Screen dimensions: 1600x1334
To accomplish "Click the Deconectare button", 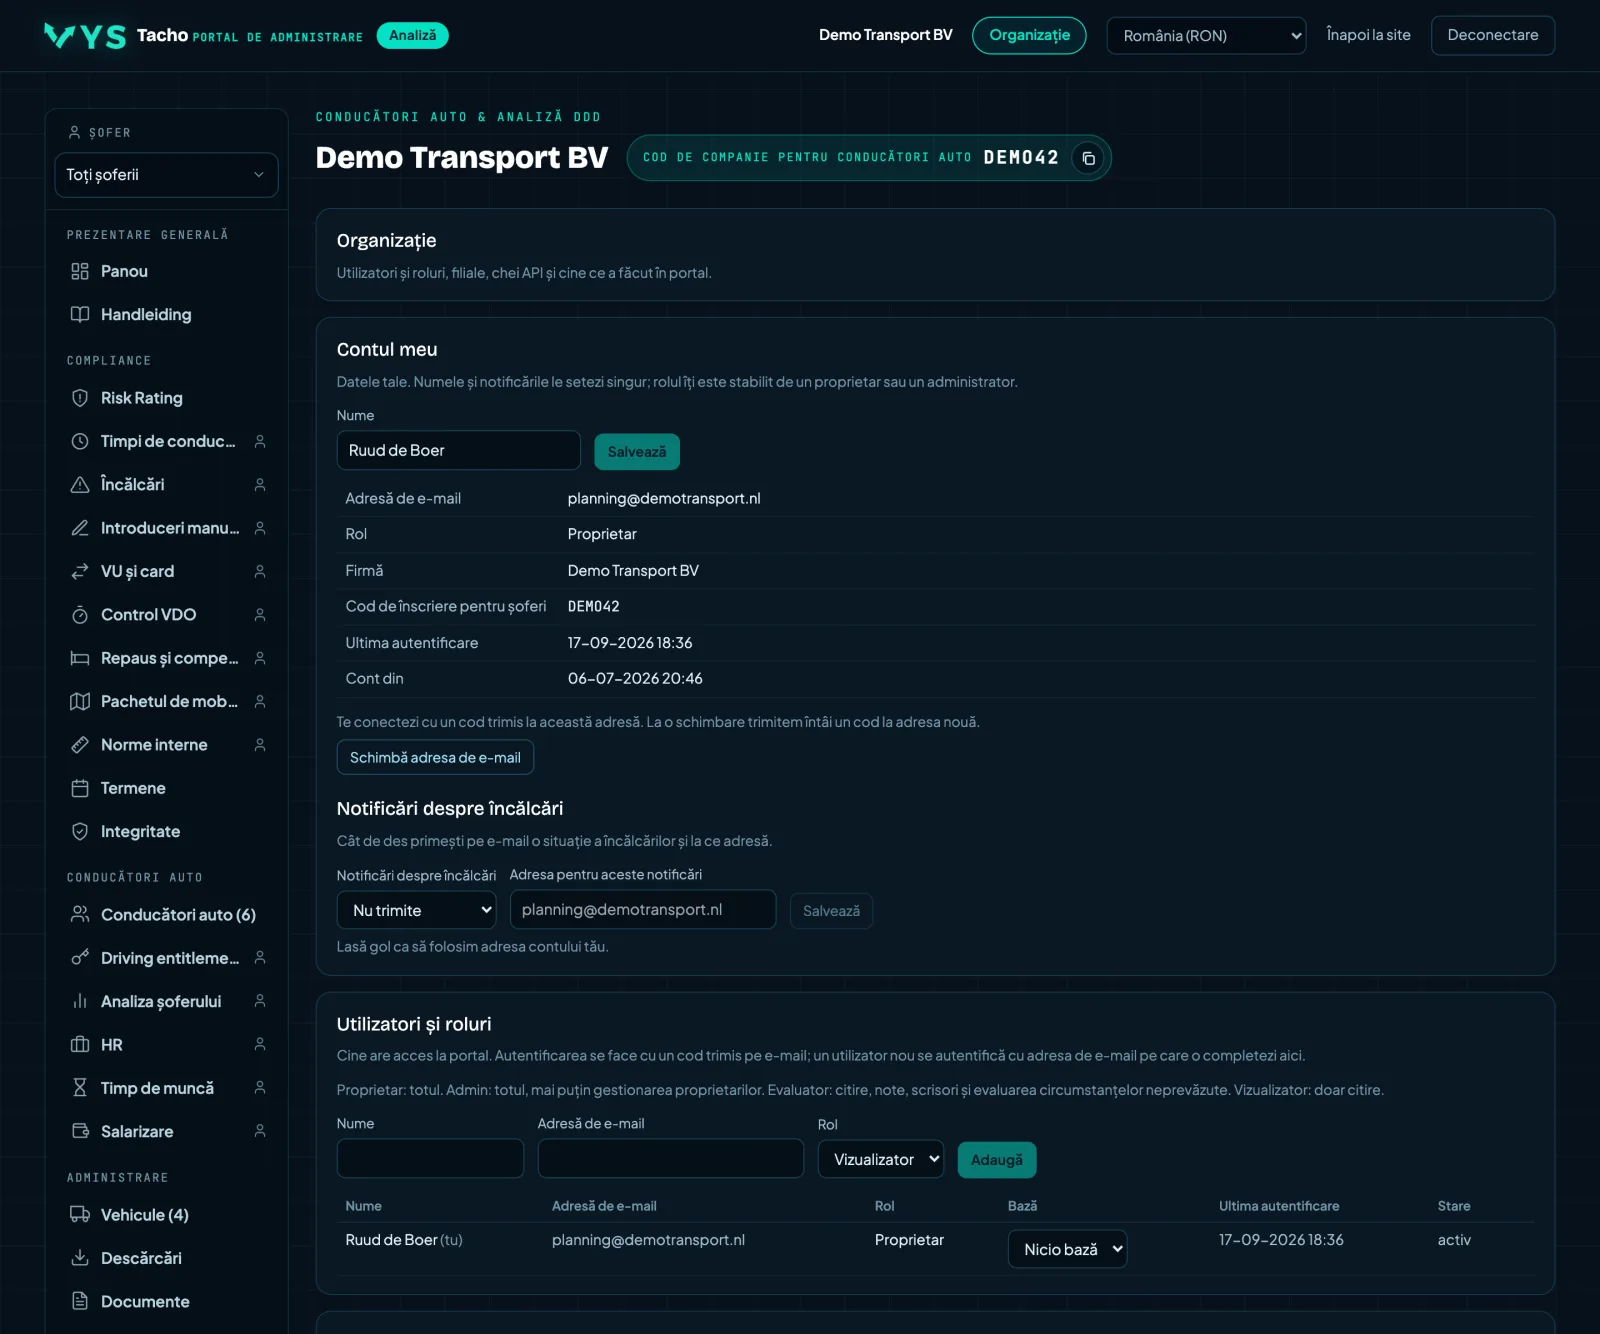I will (1493, 35).
